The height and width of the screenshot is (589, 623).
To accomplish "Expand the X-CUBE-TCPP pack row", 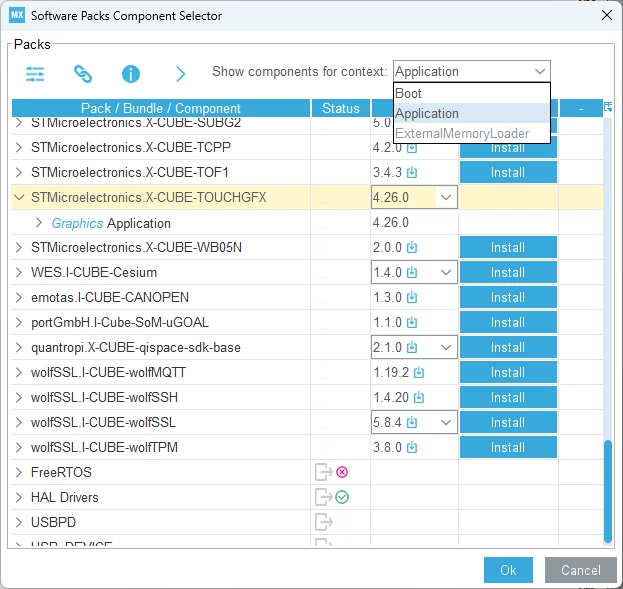I will coord(19,147).
